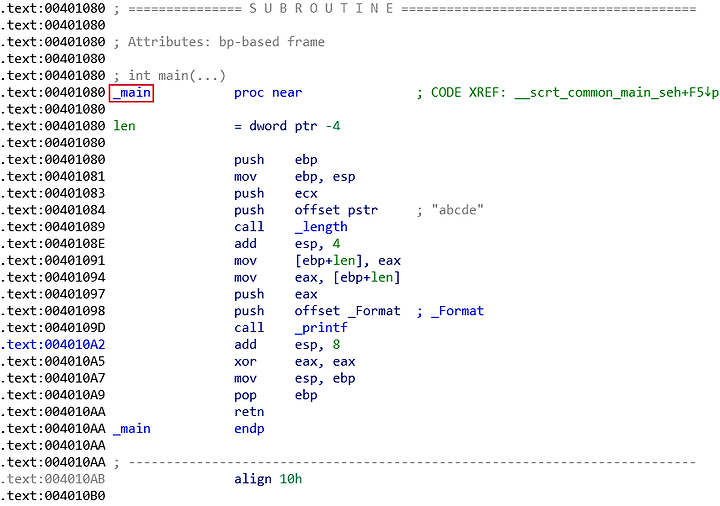Viewport: 720px width, 506px height.
Task: Click 'eax, eax' operands of xor
Action: (325, 362)
